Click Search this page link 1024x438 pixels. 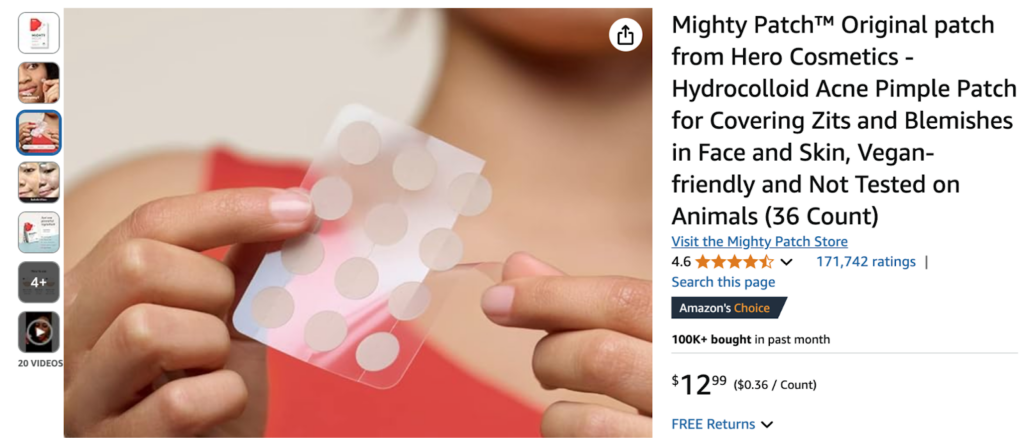pos(723,282)
